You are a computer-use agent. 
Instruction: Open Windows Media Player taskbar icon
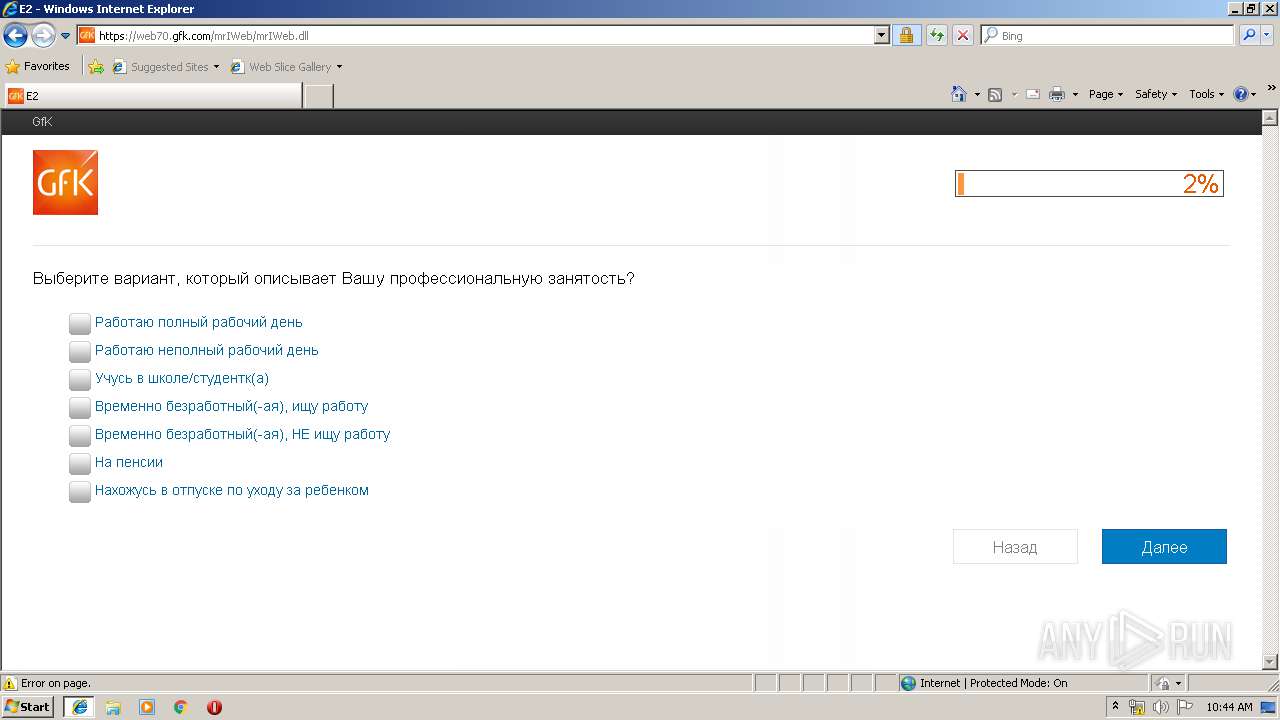click(x=147, y=707)
